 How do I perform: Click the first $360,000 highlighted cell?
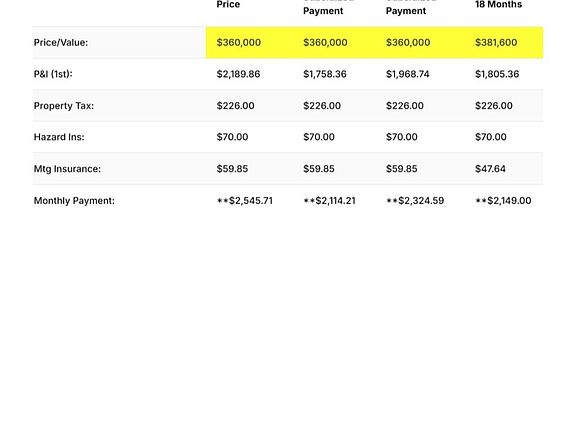tap(238, 43)
